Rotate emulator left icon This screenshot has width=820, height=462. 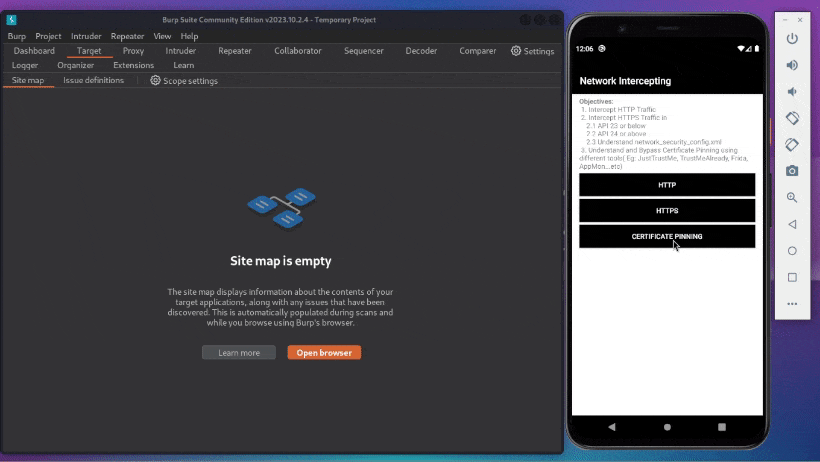pos(792,118)
